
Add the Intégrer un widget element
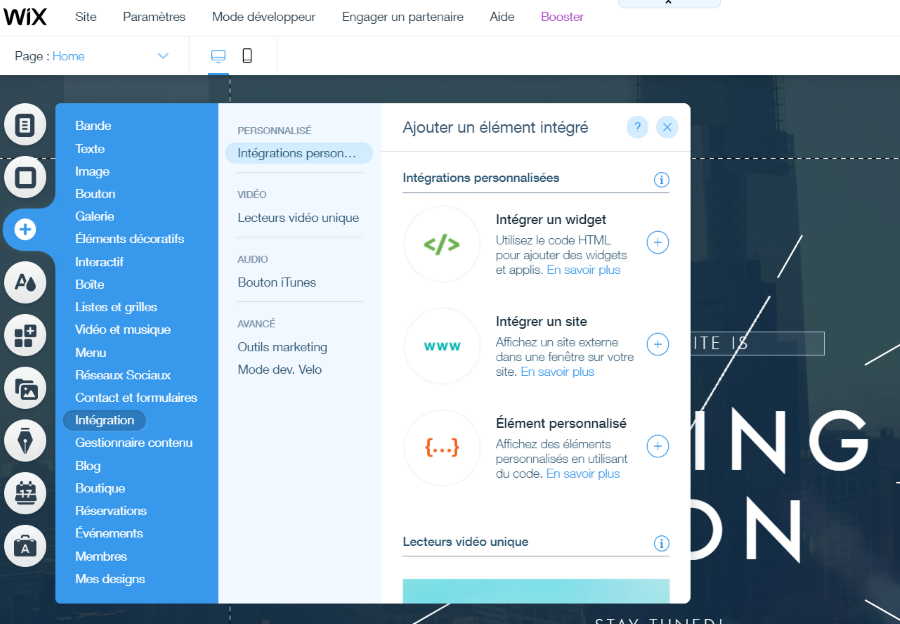(x=657, y=242)
